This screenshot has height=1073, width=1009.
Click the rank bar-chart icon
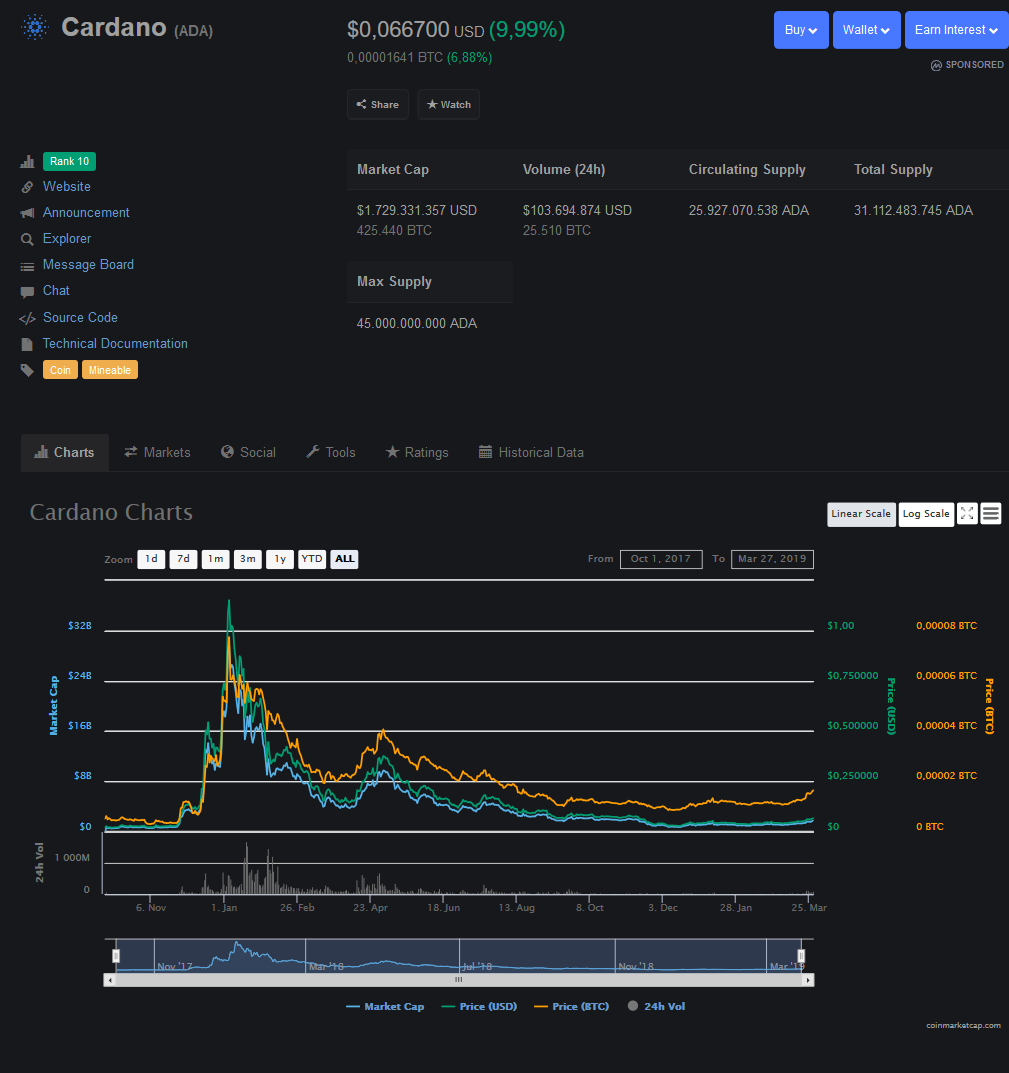27,161
